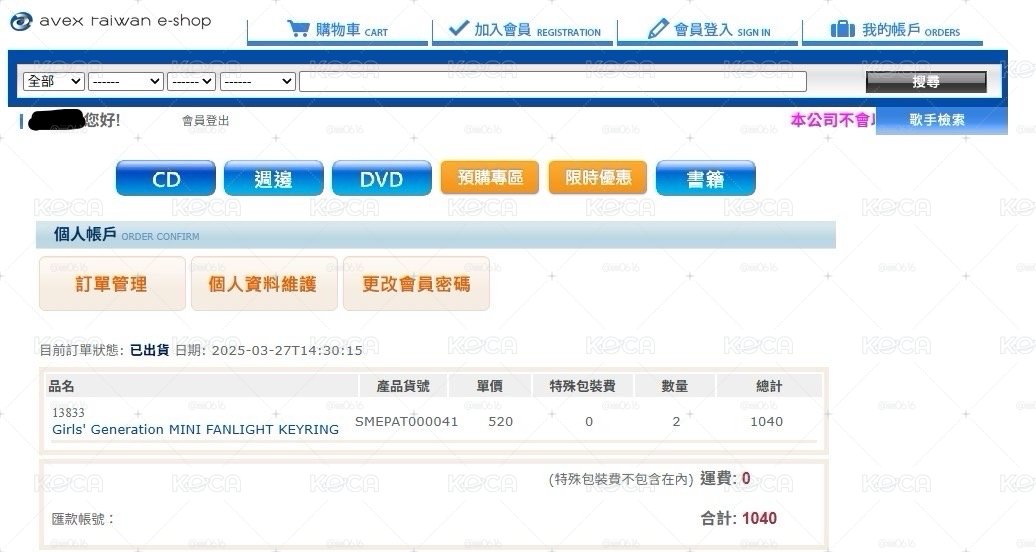Click the registration checkmark icon
This screenshot has height=552, width=1036.
coord(458,28)
